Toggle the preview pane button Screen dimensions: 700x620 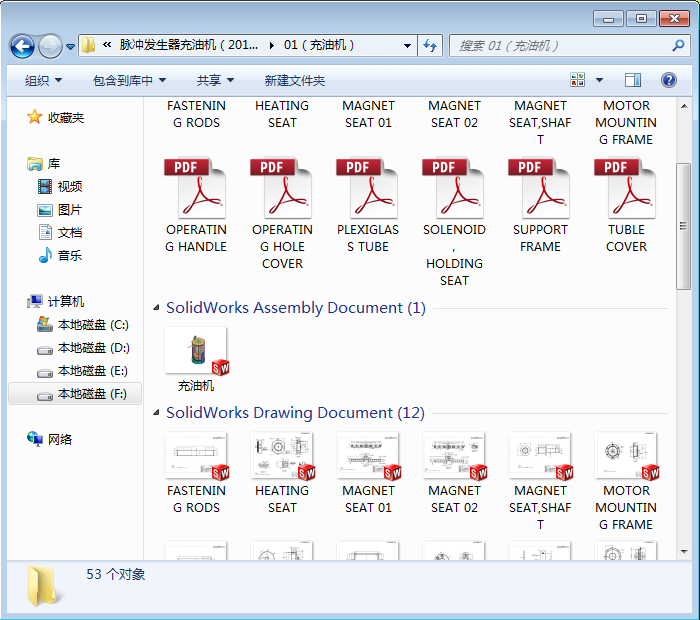point(633,80)
